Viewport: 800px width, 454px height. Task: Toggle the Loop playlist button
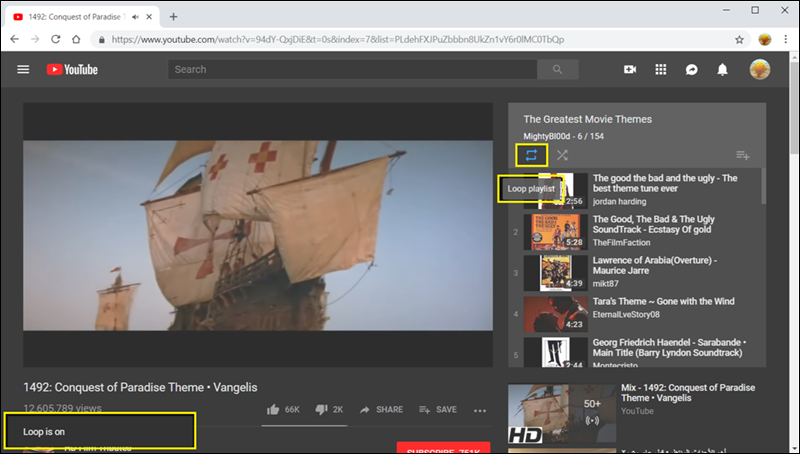(x=531, y=155)
